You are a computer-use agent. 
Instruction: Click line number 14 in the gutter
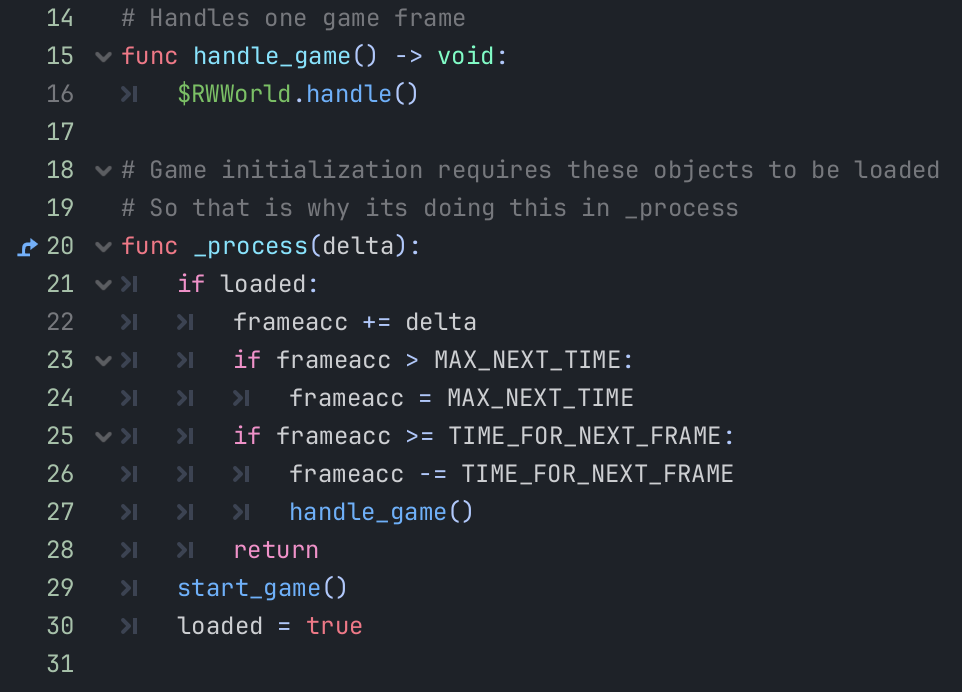(x=60, y=18)
